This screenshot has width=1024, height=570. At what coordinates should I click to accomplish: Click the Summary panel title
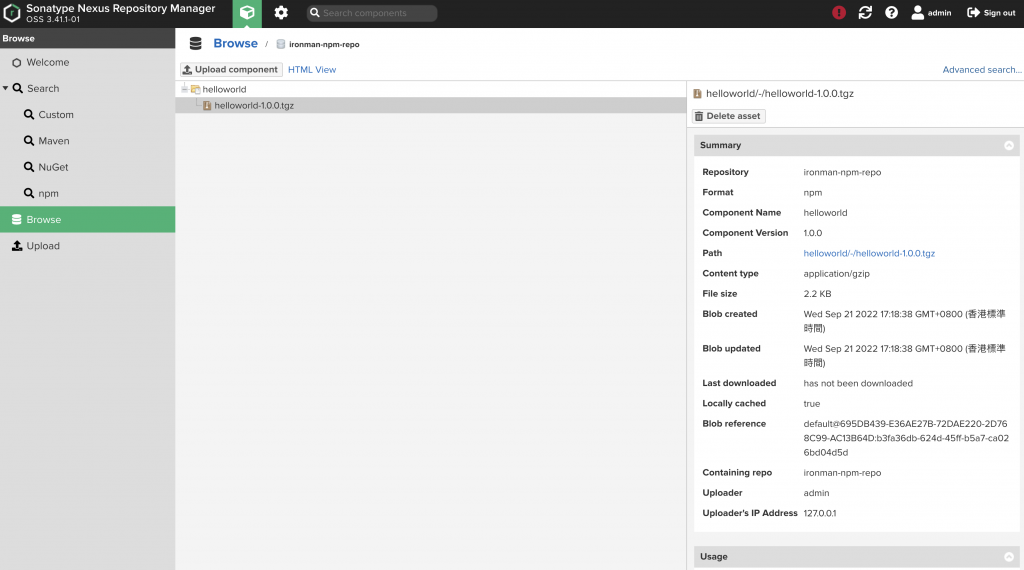pos(720,145)
